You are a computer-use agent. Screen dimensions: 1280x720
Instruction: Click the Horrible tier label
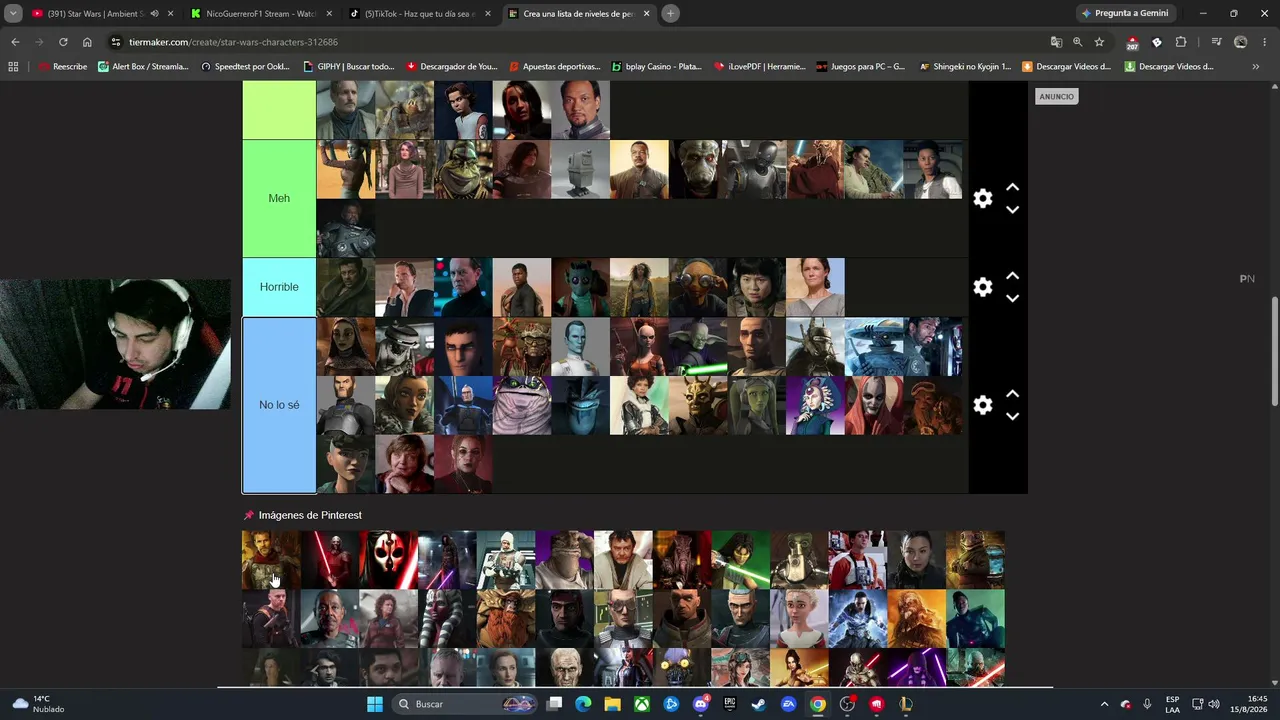pyautogui.click(x=279, y=287)
